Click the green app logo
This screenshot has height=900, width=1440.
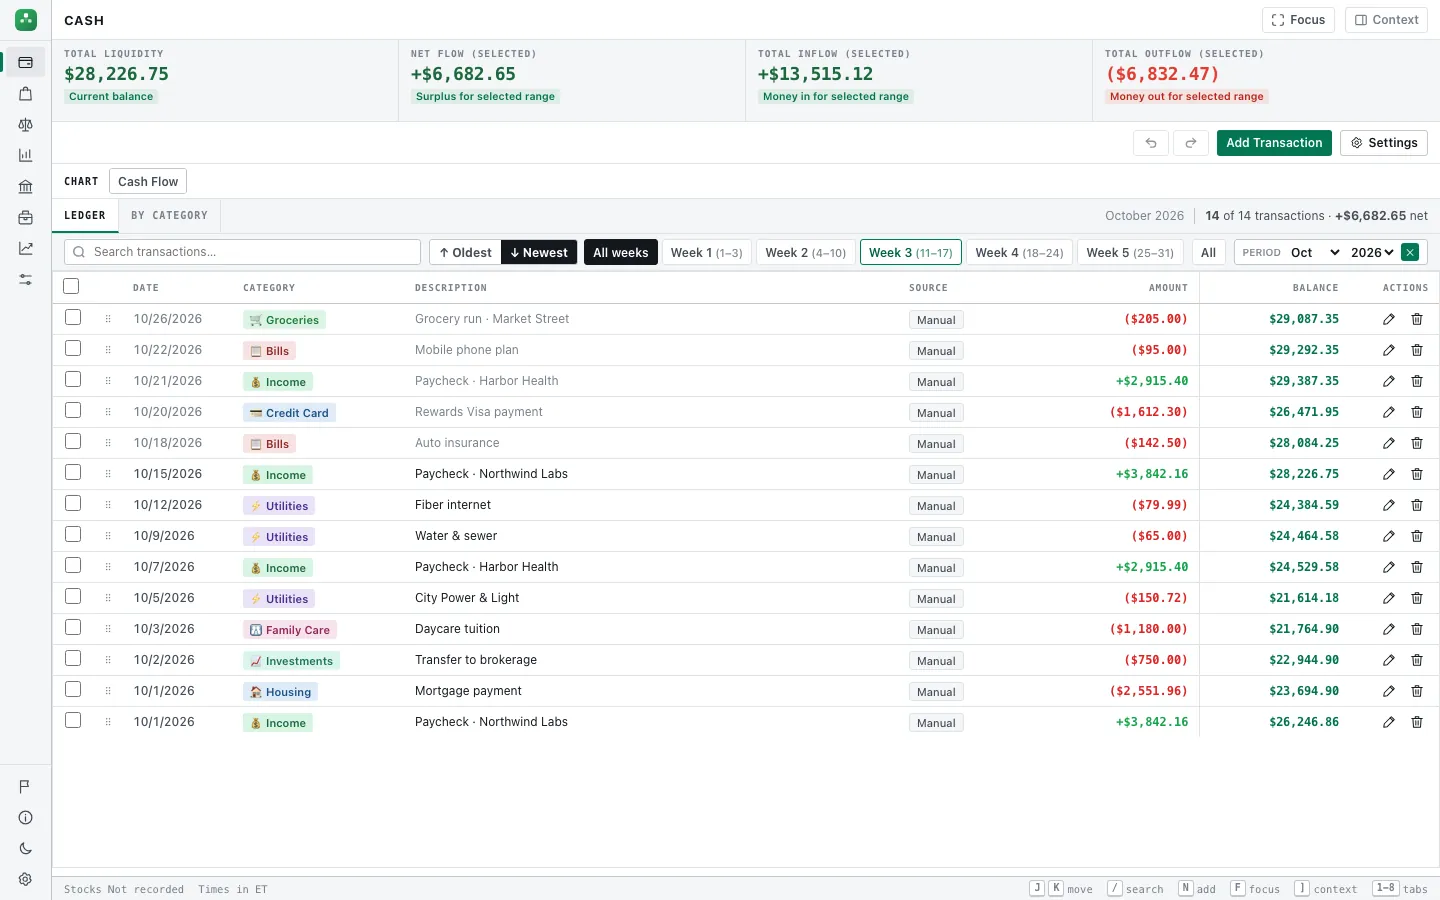tap(26, 19)
